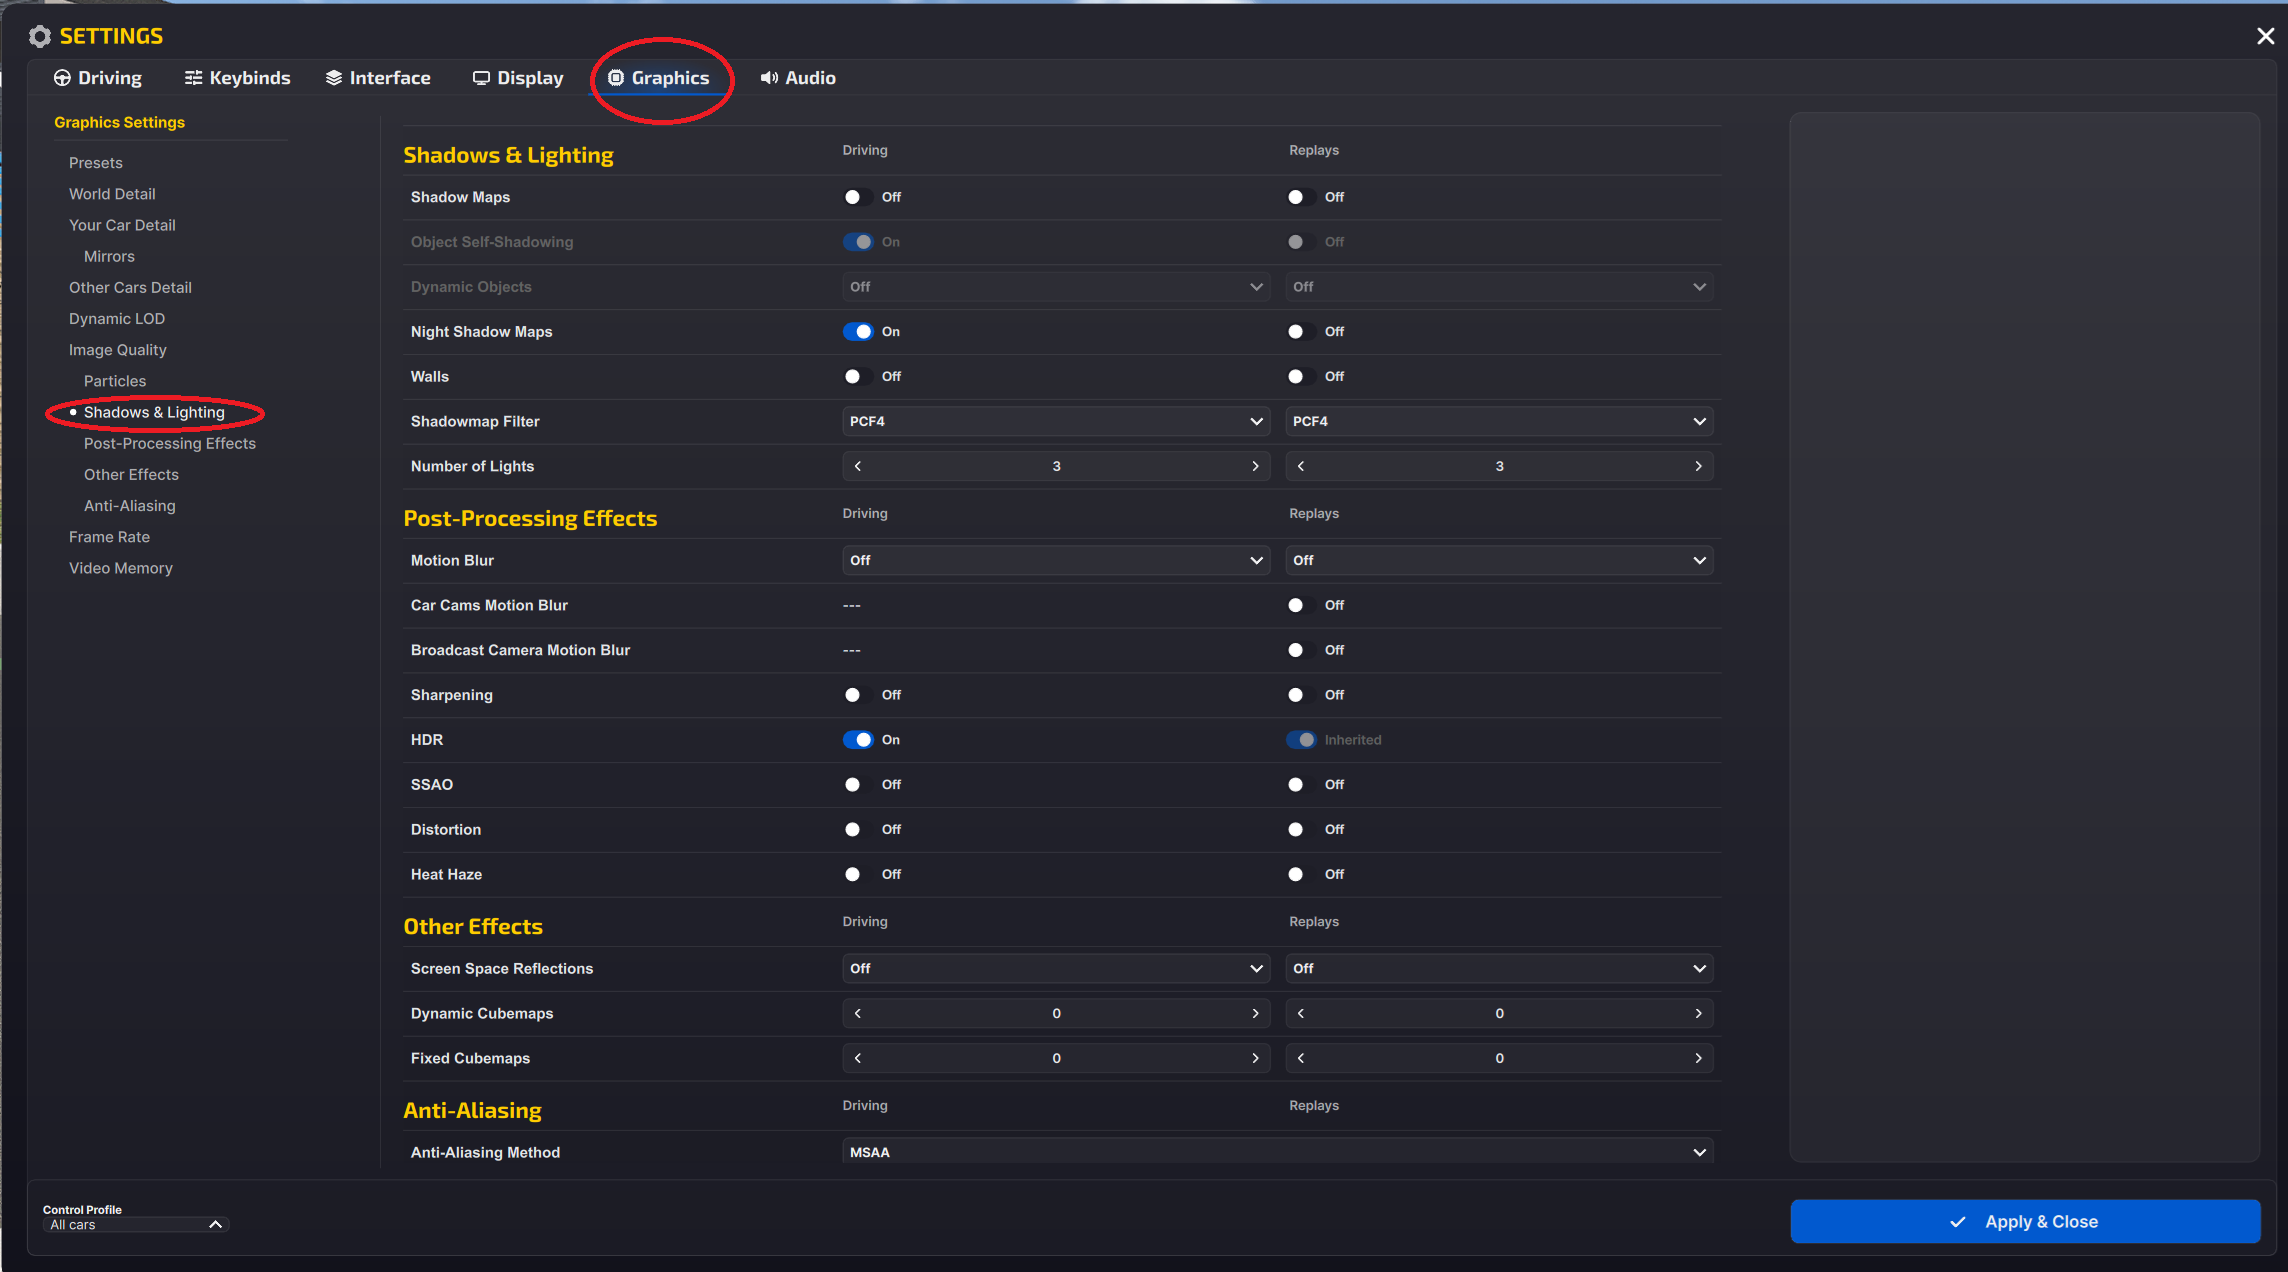Disable HDR for Driving

[x=858, y=740]
